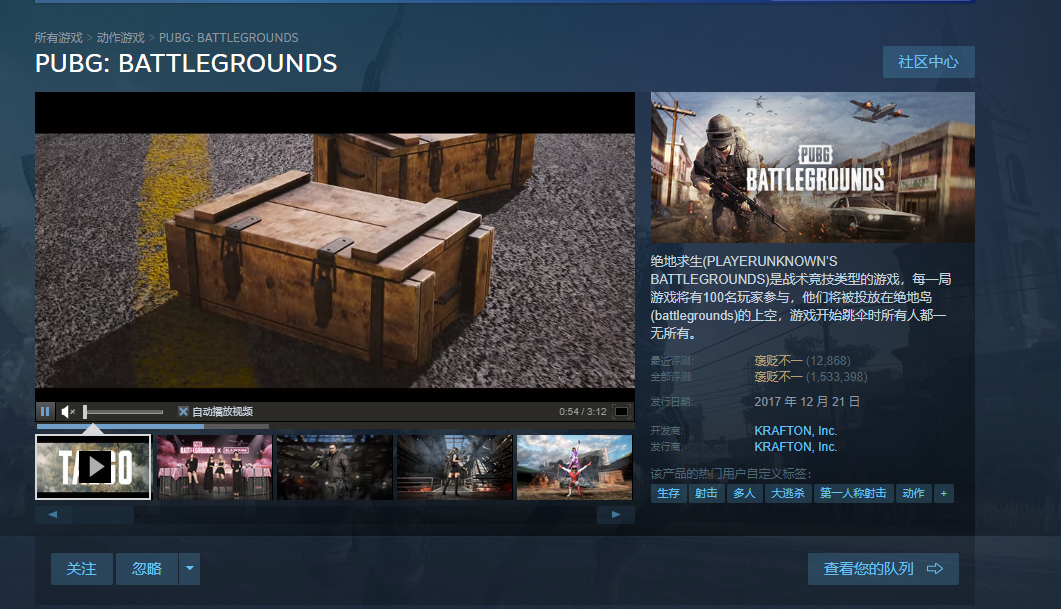Viewport: 1061px width, 609px height.
Task: Click the thumbnail strip scrollbar handle
Action: click(x=104, y=515)
